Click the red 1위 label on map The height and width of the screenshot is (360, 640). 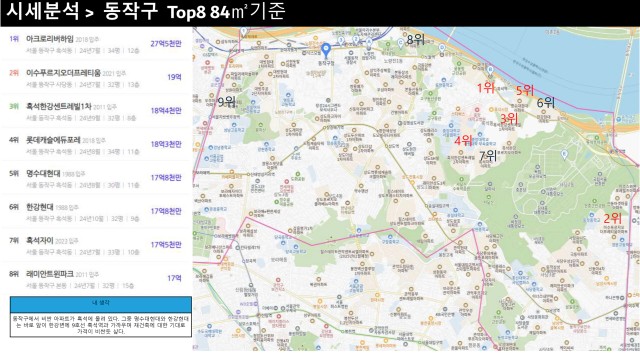click(486, 87)
